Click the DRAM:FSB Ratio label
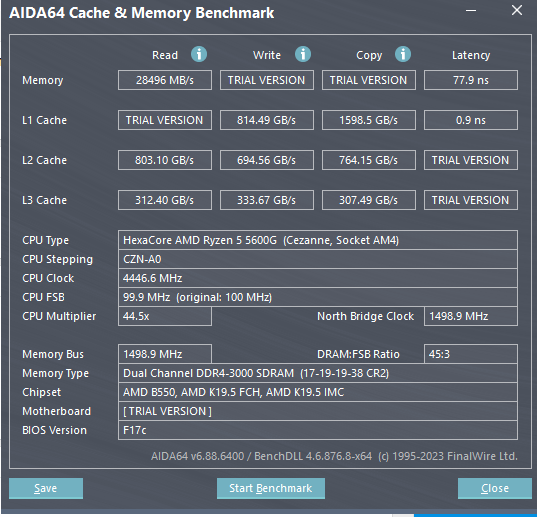The width and height of the screenshot is (537, 517). 358,354
